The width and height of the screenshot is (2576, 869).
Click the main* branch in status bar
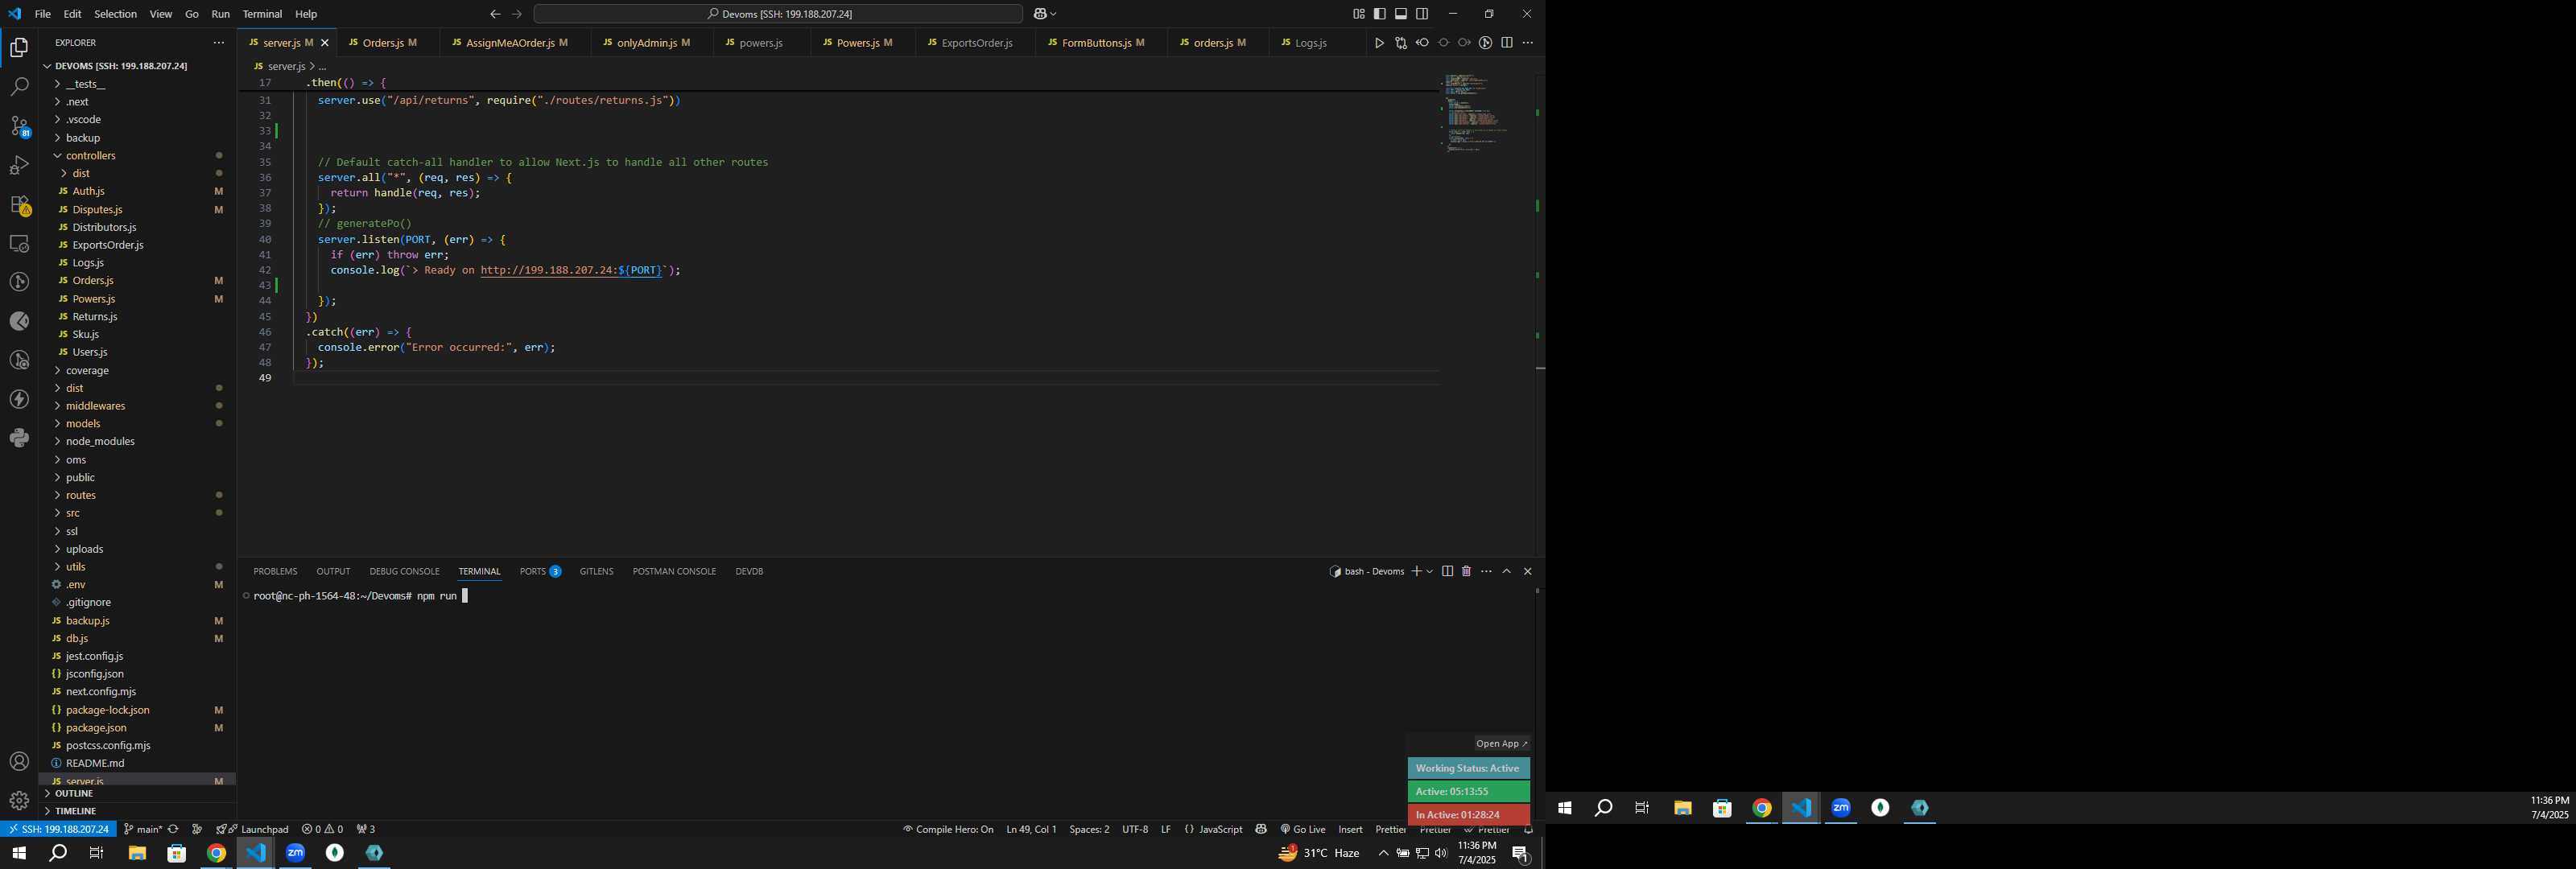tap(142, 829)
